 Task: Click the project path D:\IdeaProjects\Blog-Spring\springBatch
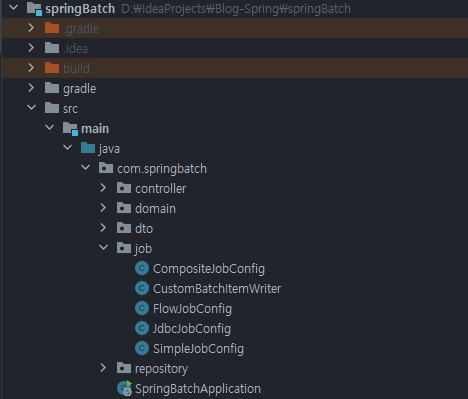point(236,9)
